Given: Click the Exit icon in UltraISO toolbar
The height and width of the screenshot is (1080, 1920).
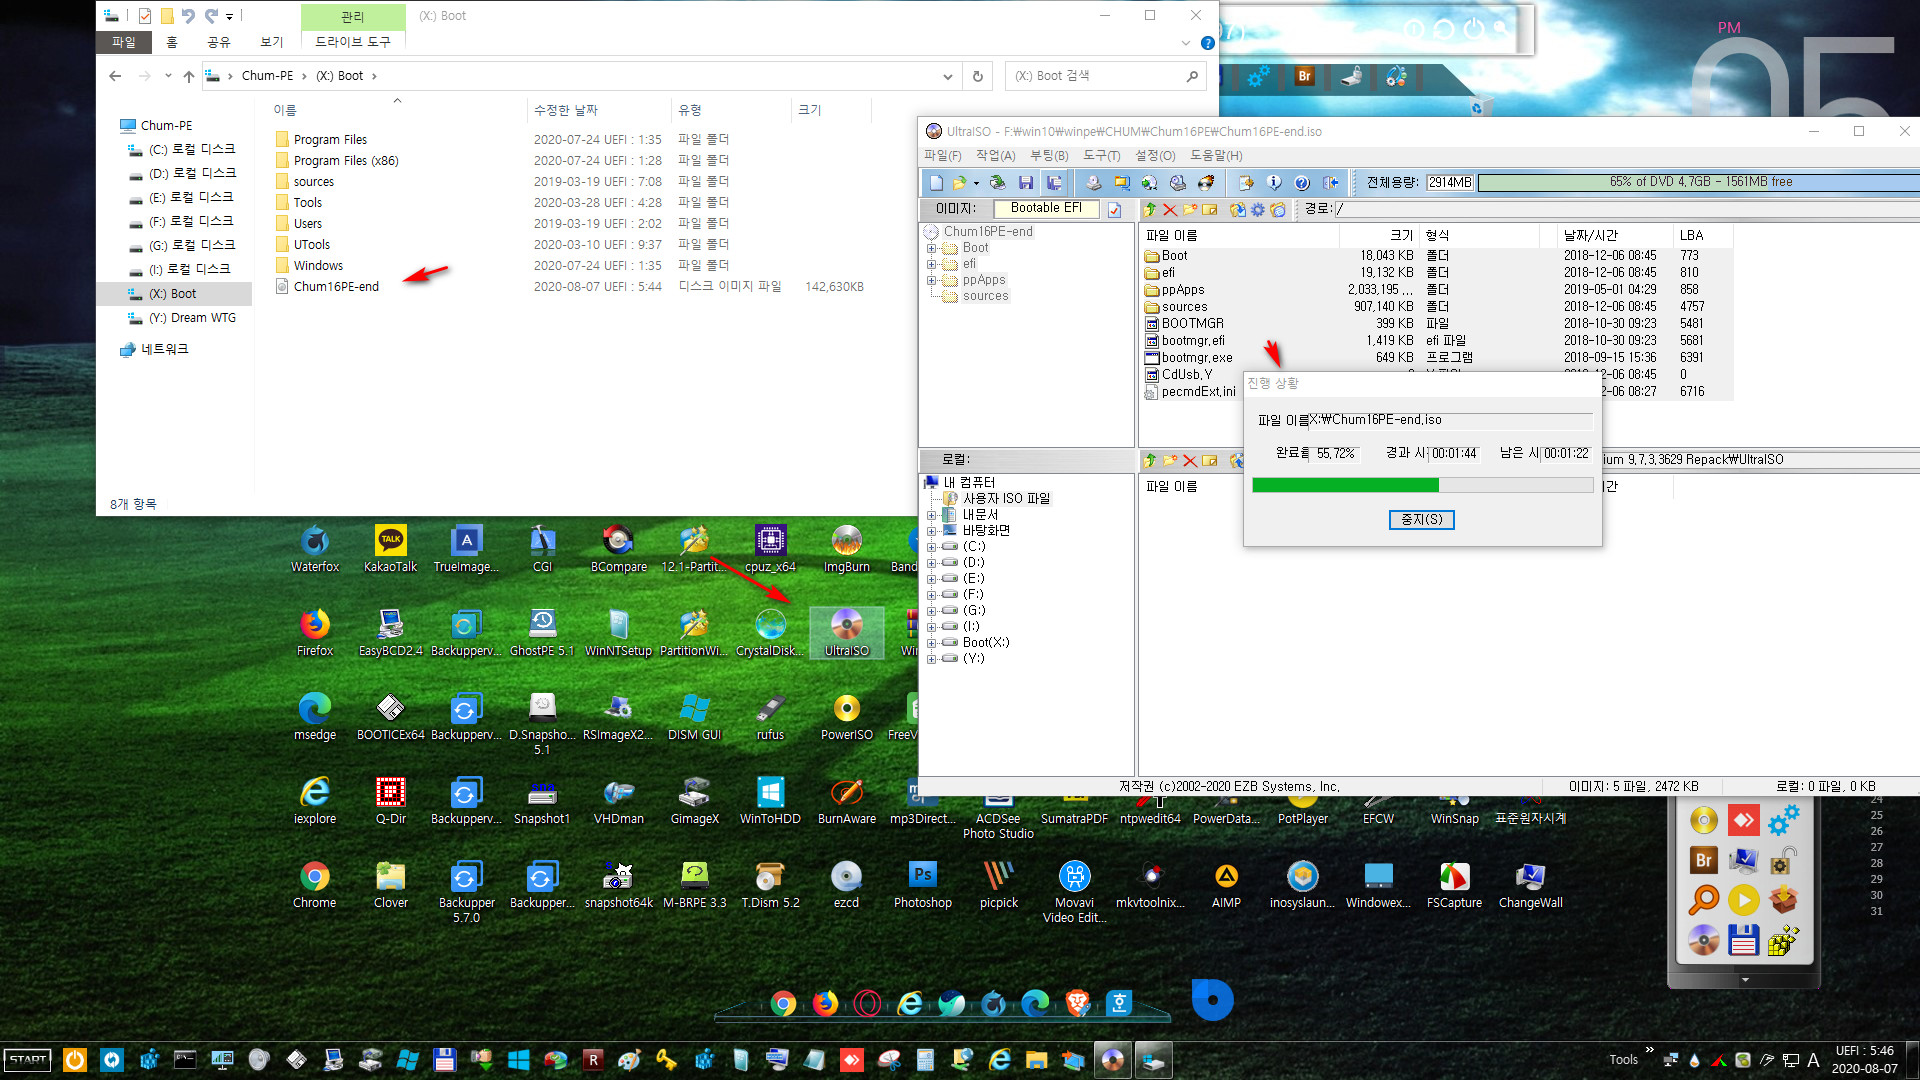Looking at the screenshot, I should coord(1330,183).
